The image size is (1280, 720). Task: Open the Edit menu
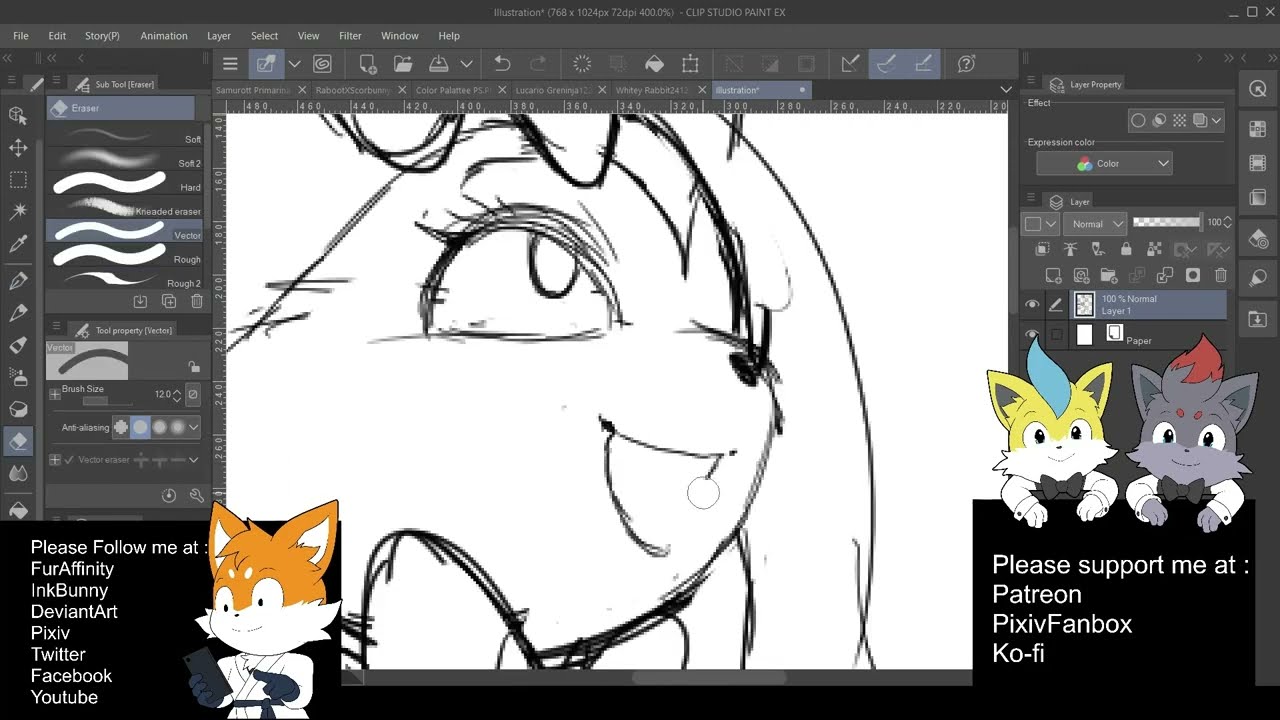point(57,36)
